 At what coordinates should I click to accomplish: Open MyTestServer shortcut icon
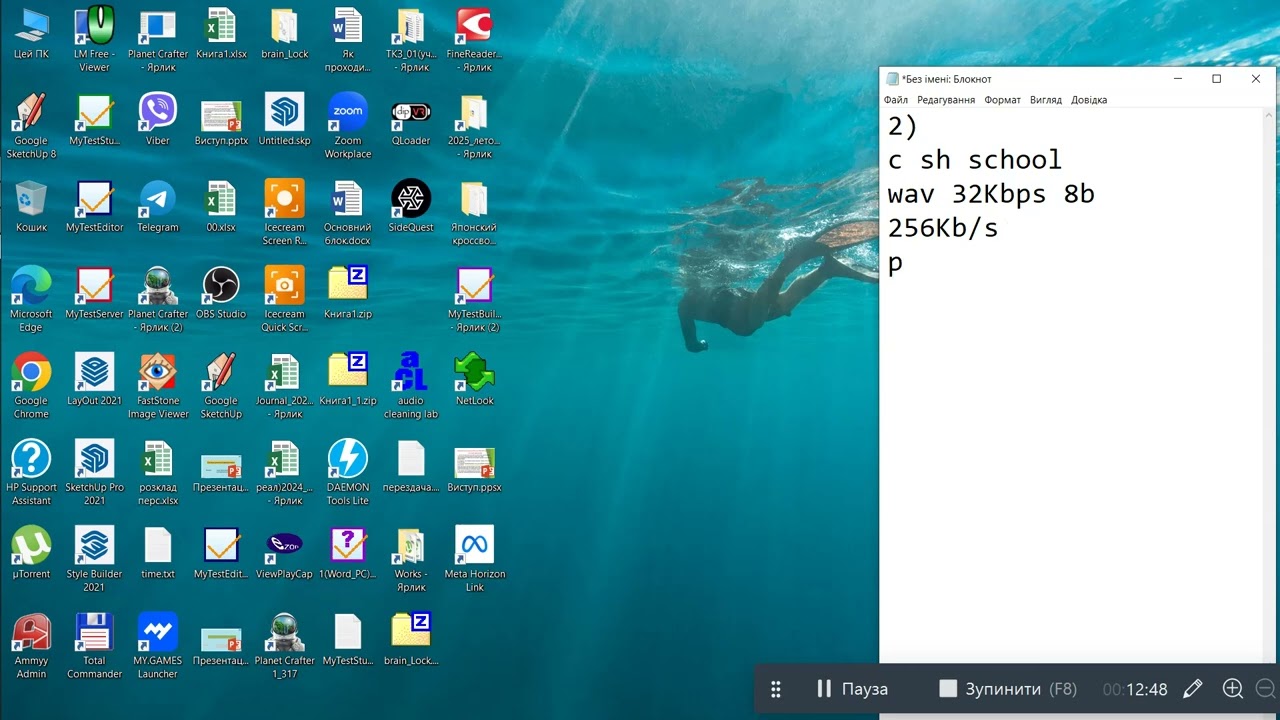pos(94,292)
